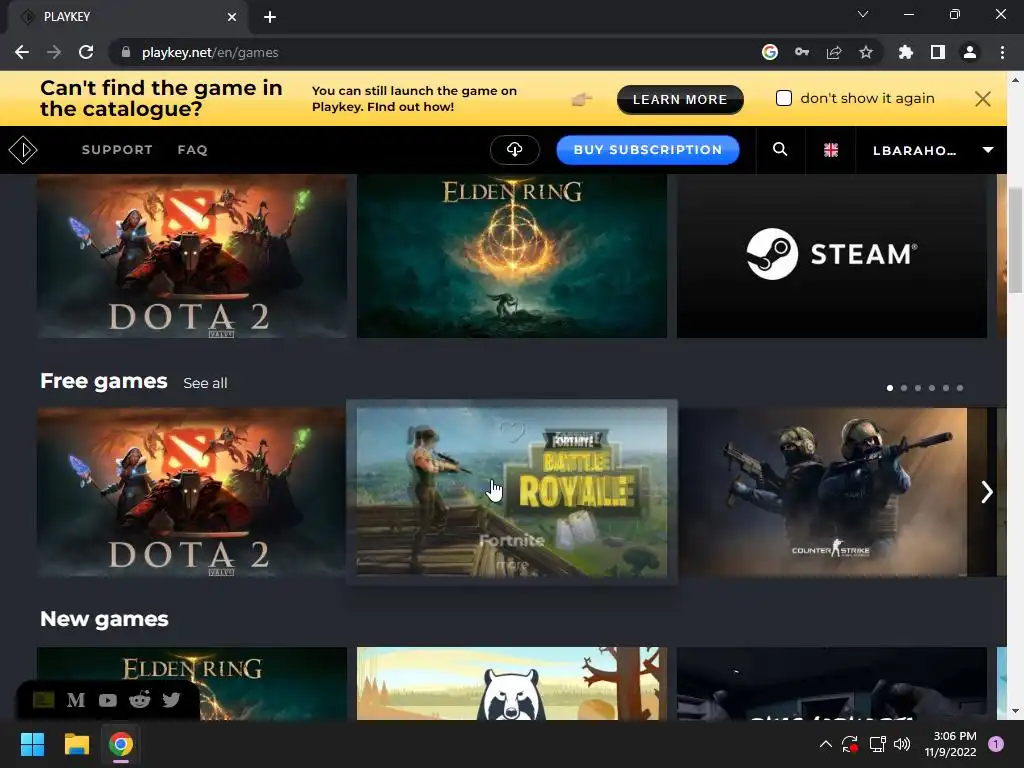Open the site search magnifier
1024x768 pixels.
pos(780,150)
